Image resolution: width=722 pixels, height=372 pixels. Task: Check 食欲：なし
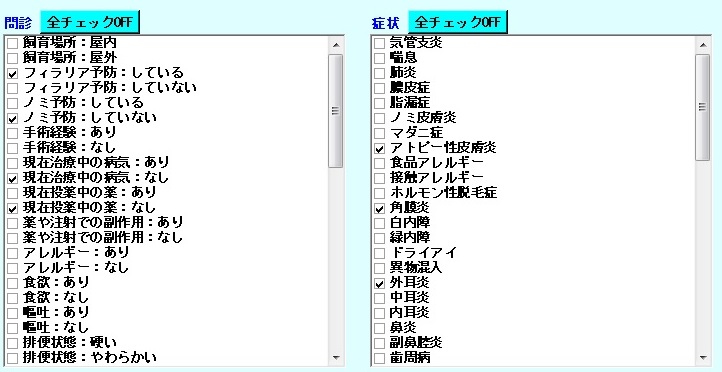pyautogui.click(x=13, y=298)
